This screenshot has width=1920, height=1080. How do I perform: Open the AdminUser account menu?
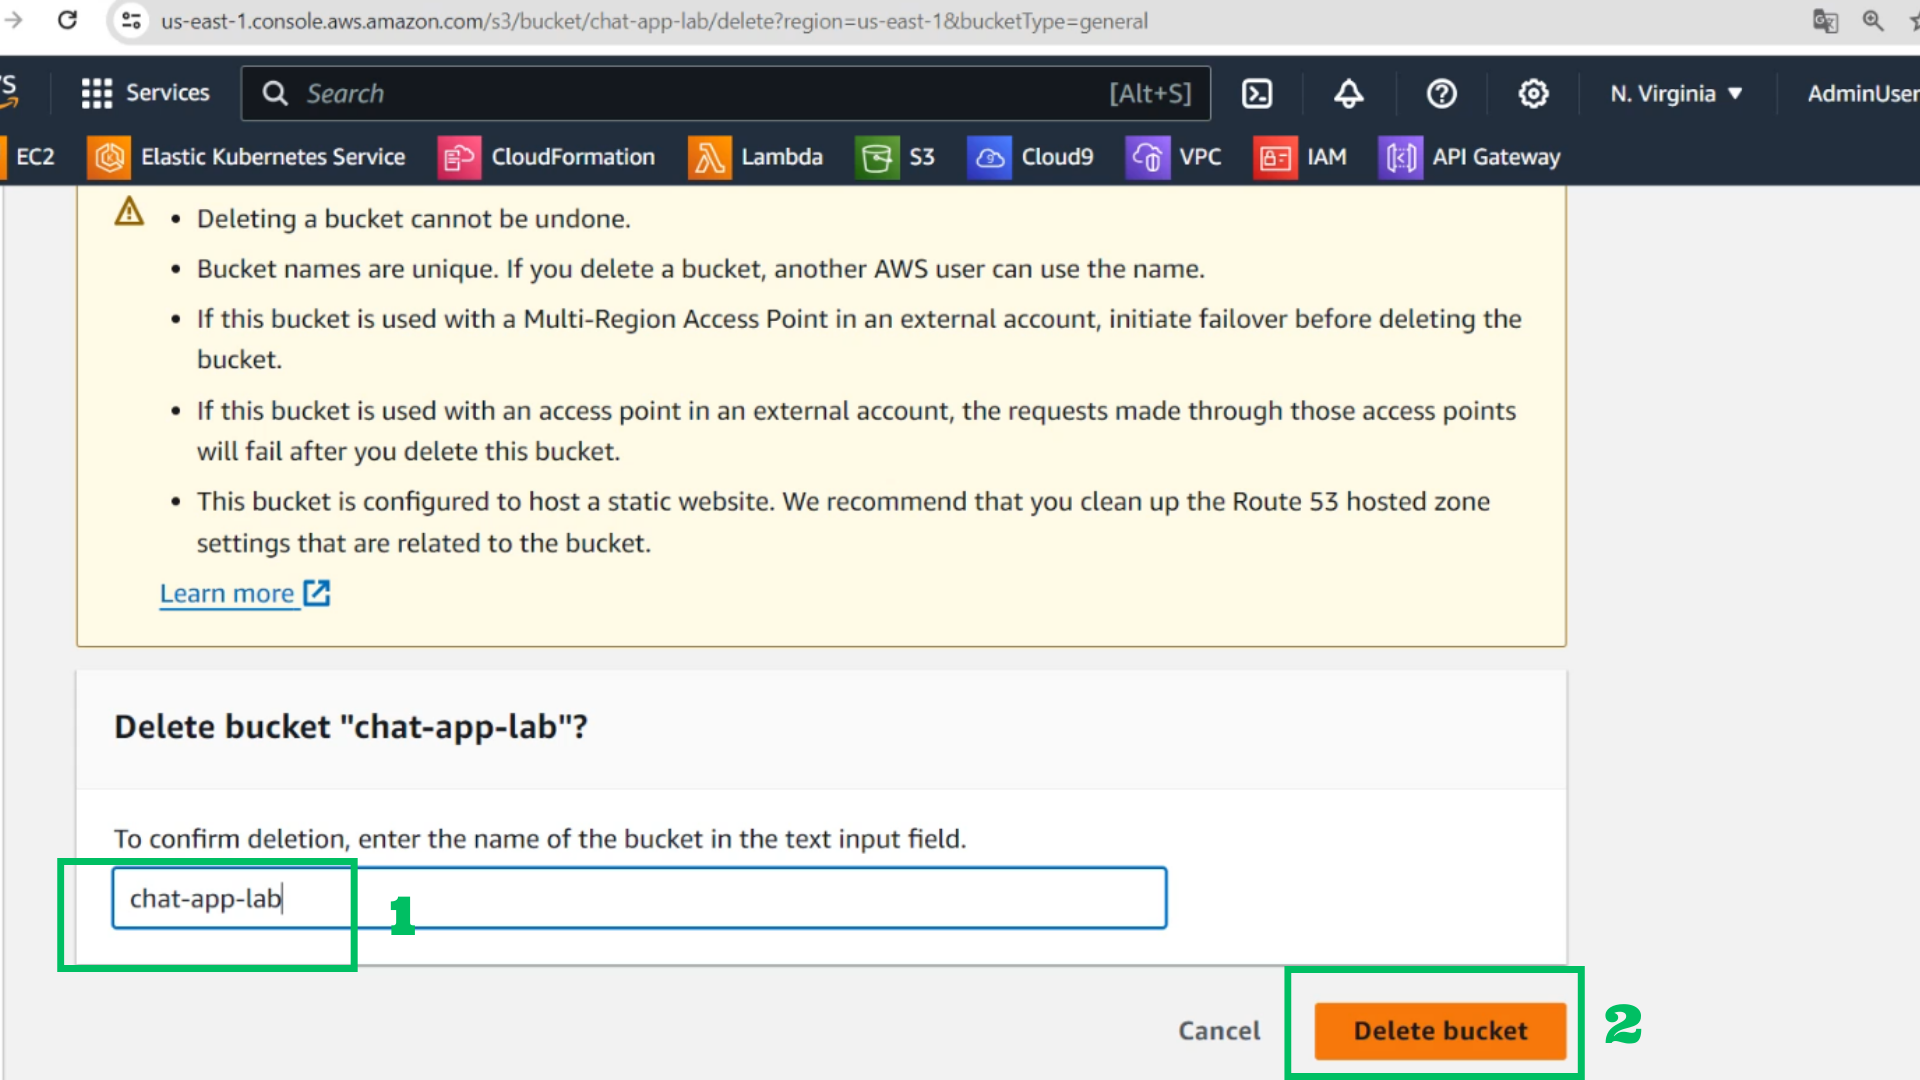[1862, 93]
